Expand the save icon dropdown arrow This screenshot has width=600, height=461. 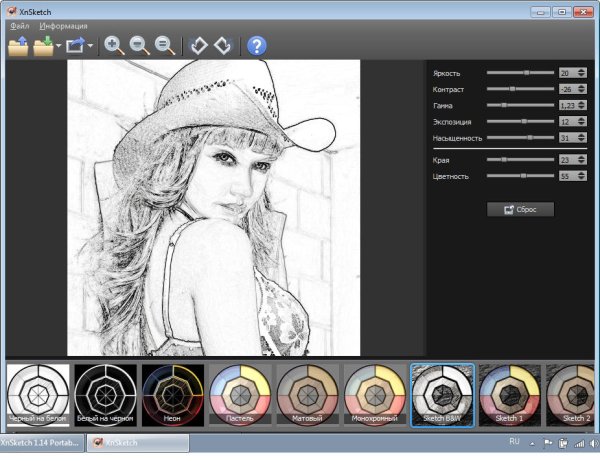pos(58,46)
